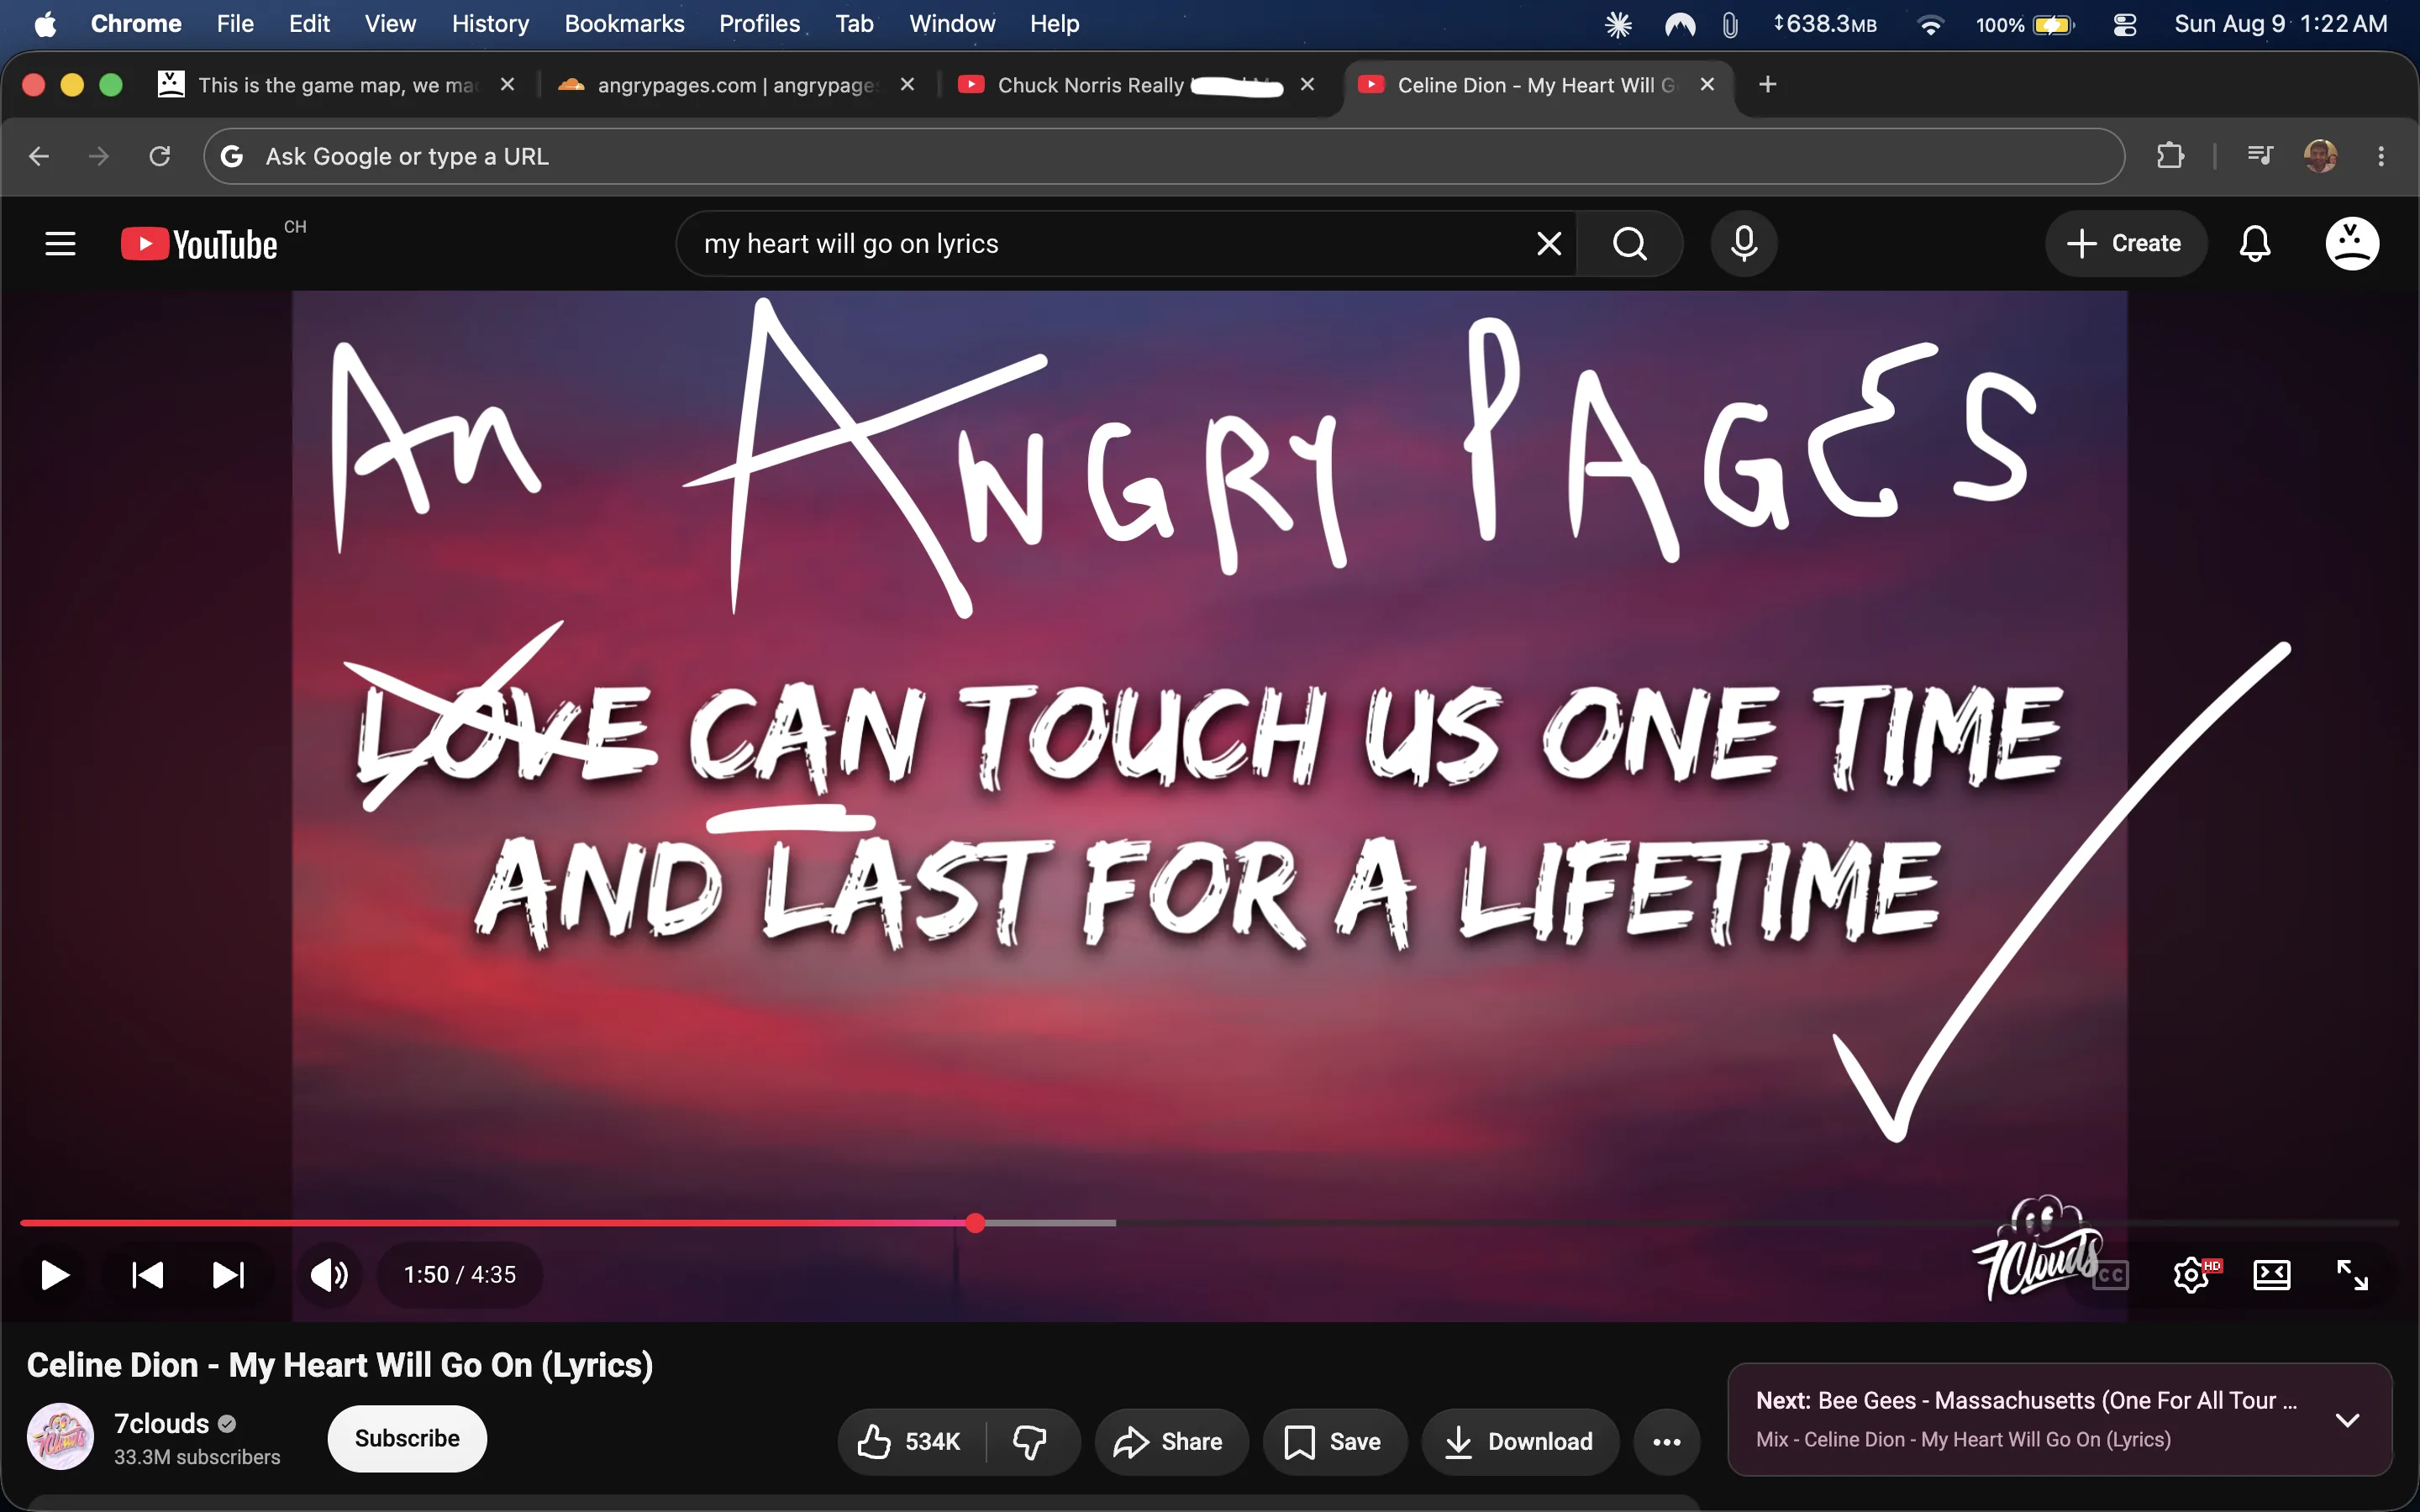This screenshot has height=1512, width=2420.
Task: Open the YouTube guide hamburger menu
Action: pyautogui.click(x=60, y=243)
